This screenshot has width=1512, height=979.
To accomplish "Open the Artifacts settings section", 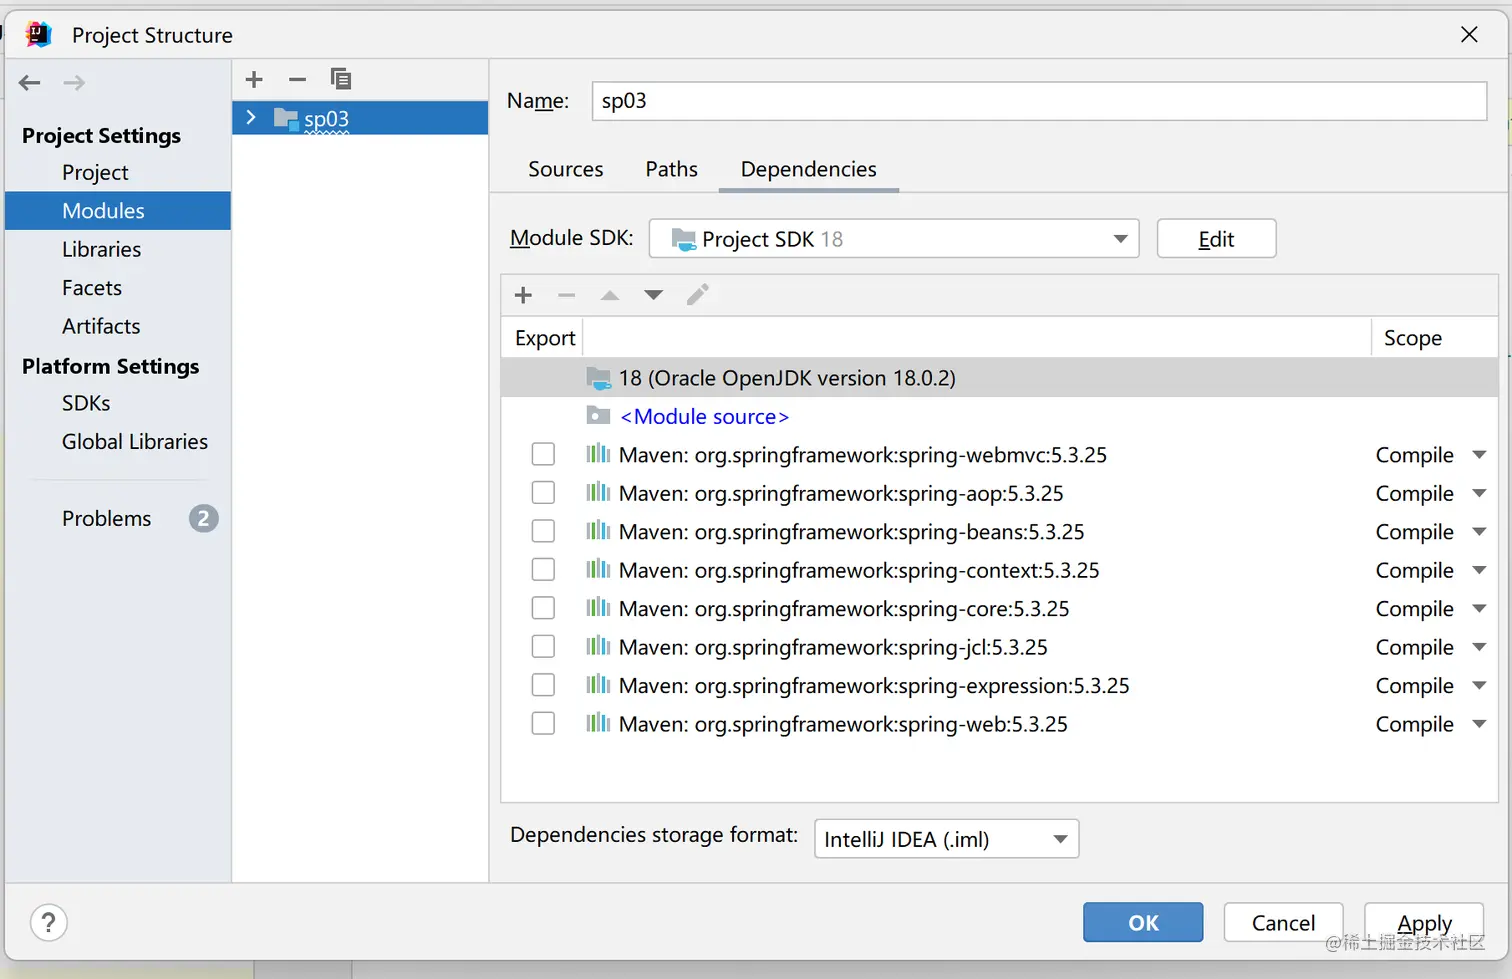I will pyautogui.click(x=101, y=326).
